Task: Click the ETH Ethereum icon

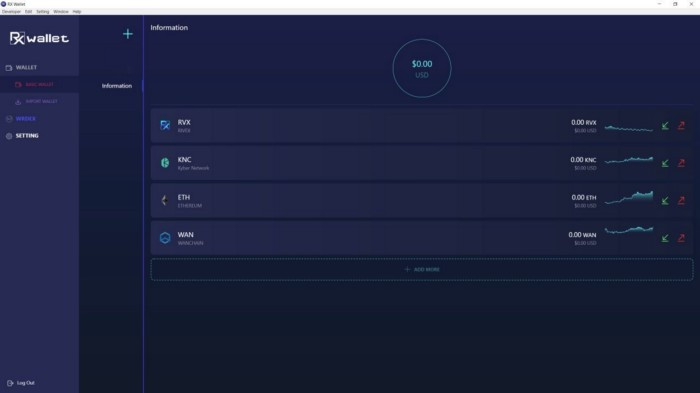Action: 165,201
